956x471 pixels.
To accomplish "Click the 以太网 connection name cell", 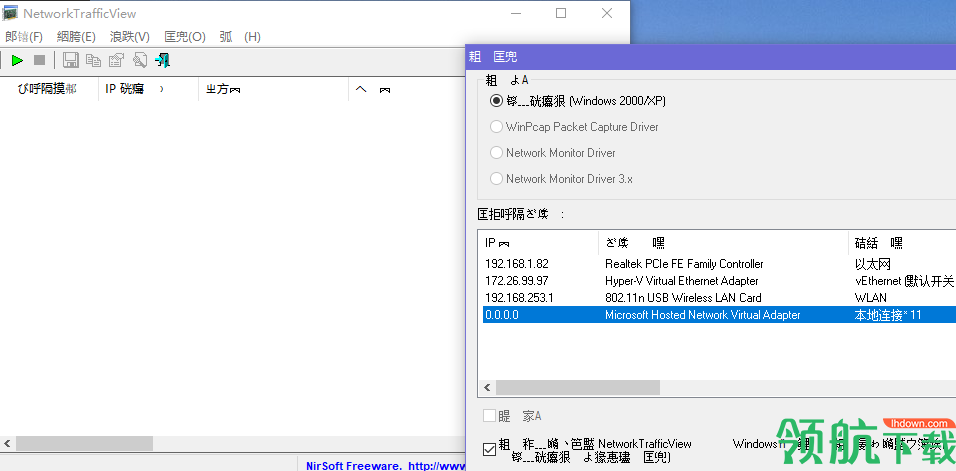I will point(873,264).
